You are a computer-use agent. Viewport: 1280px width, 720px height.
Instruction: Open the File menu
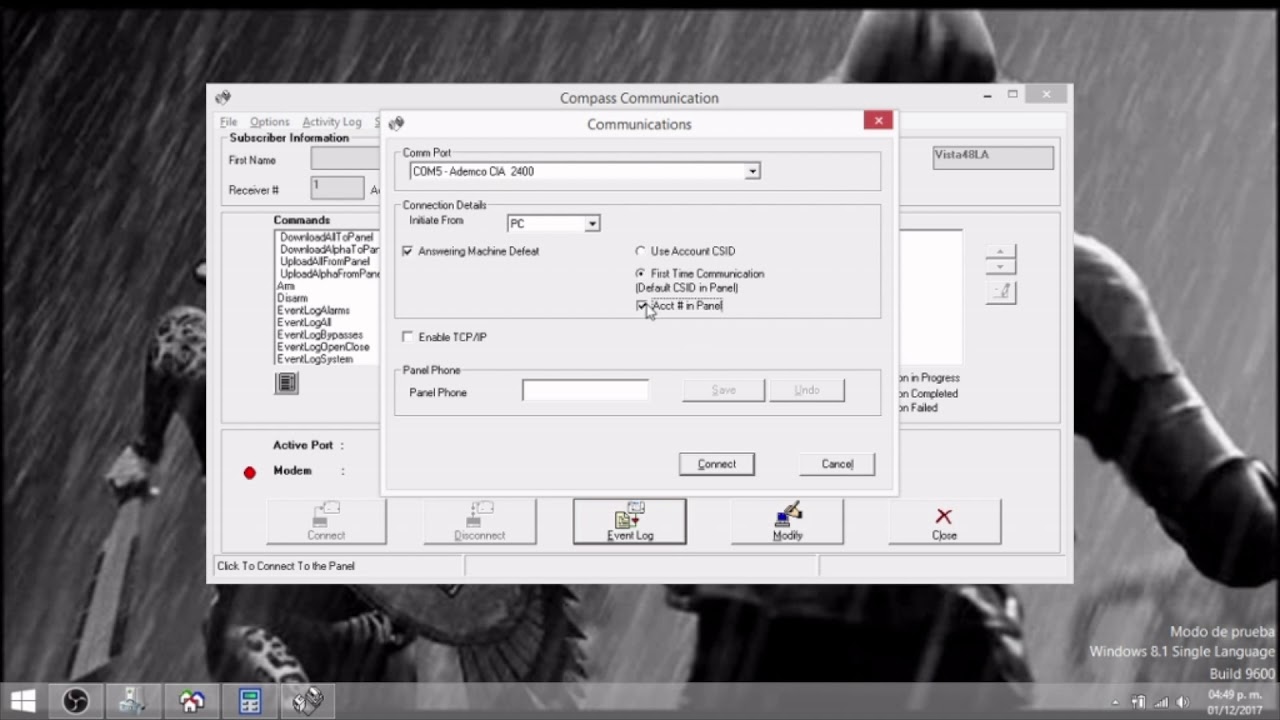pos(229,122)
